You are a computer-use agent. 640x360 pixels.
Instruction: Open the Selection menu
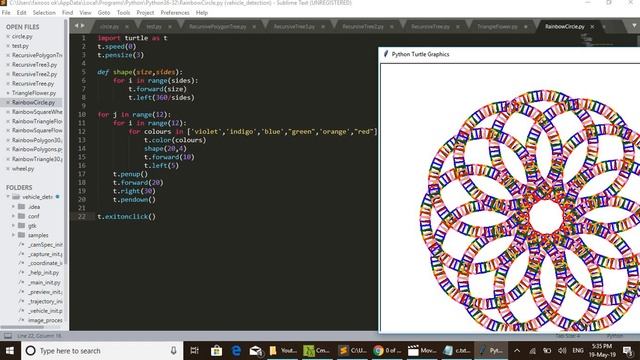click(44, 13)
